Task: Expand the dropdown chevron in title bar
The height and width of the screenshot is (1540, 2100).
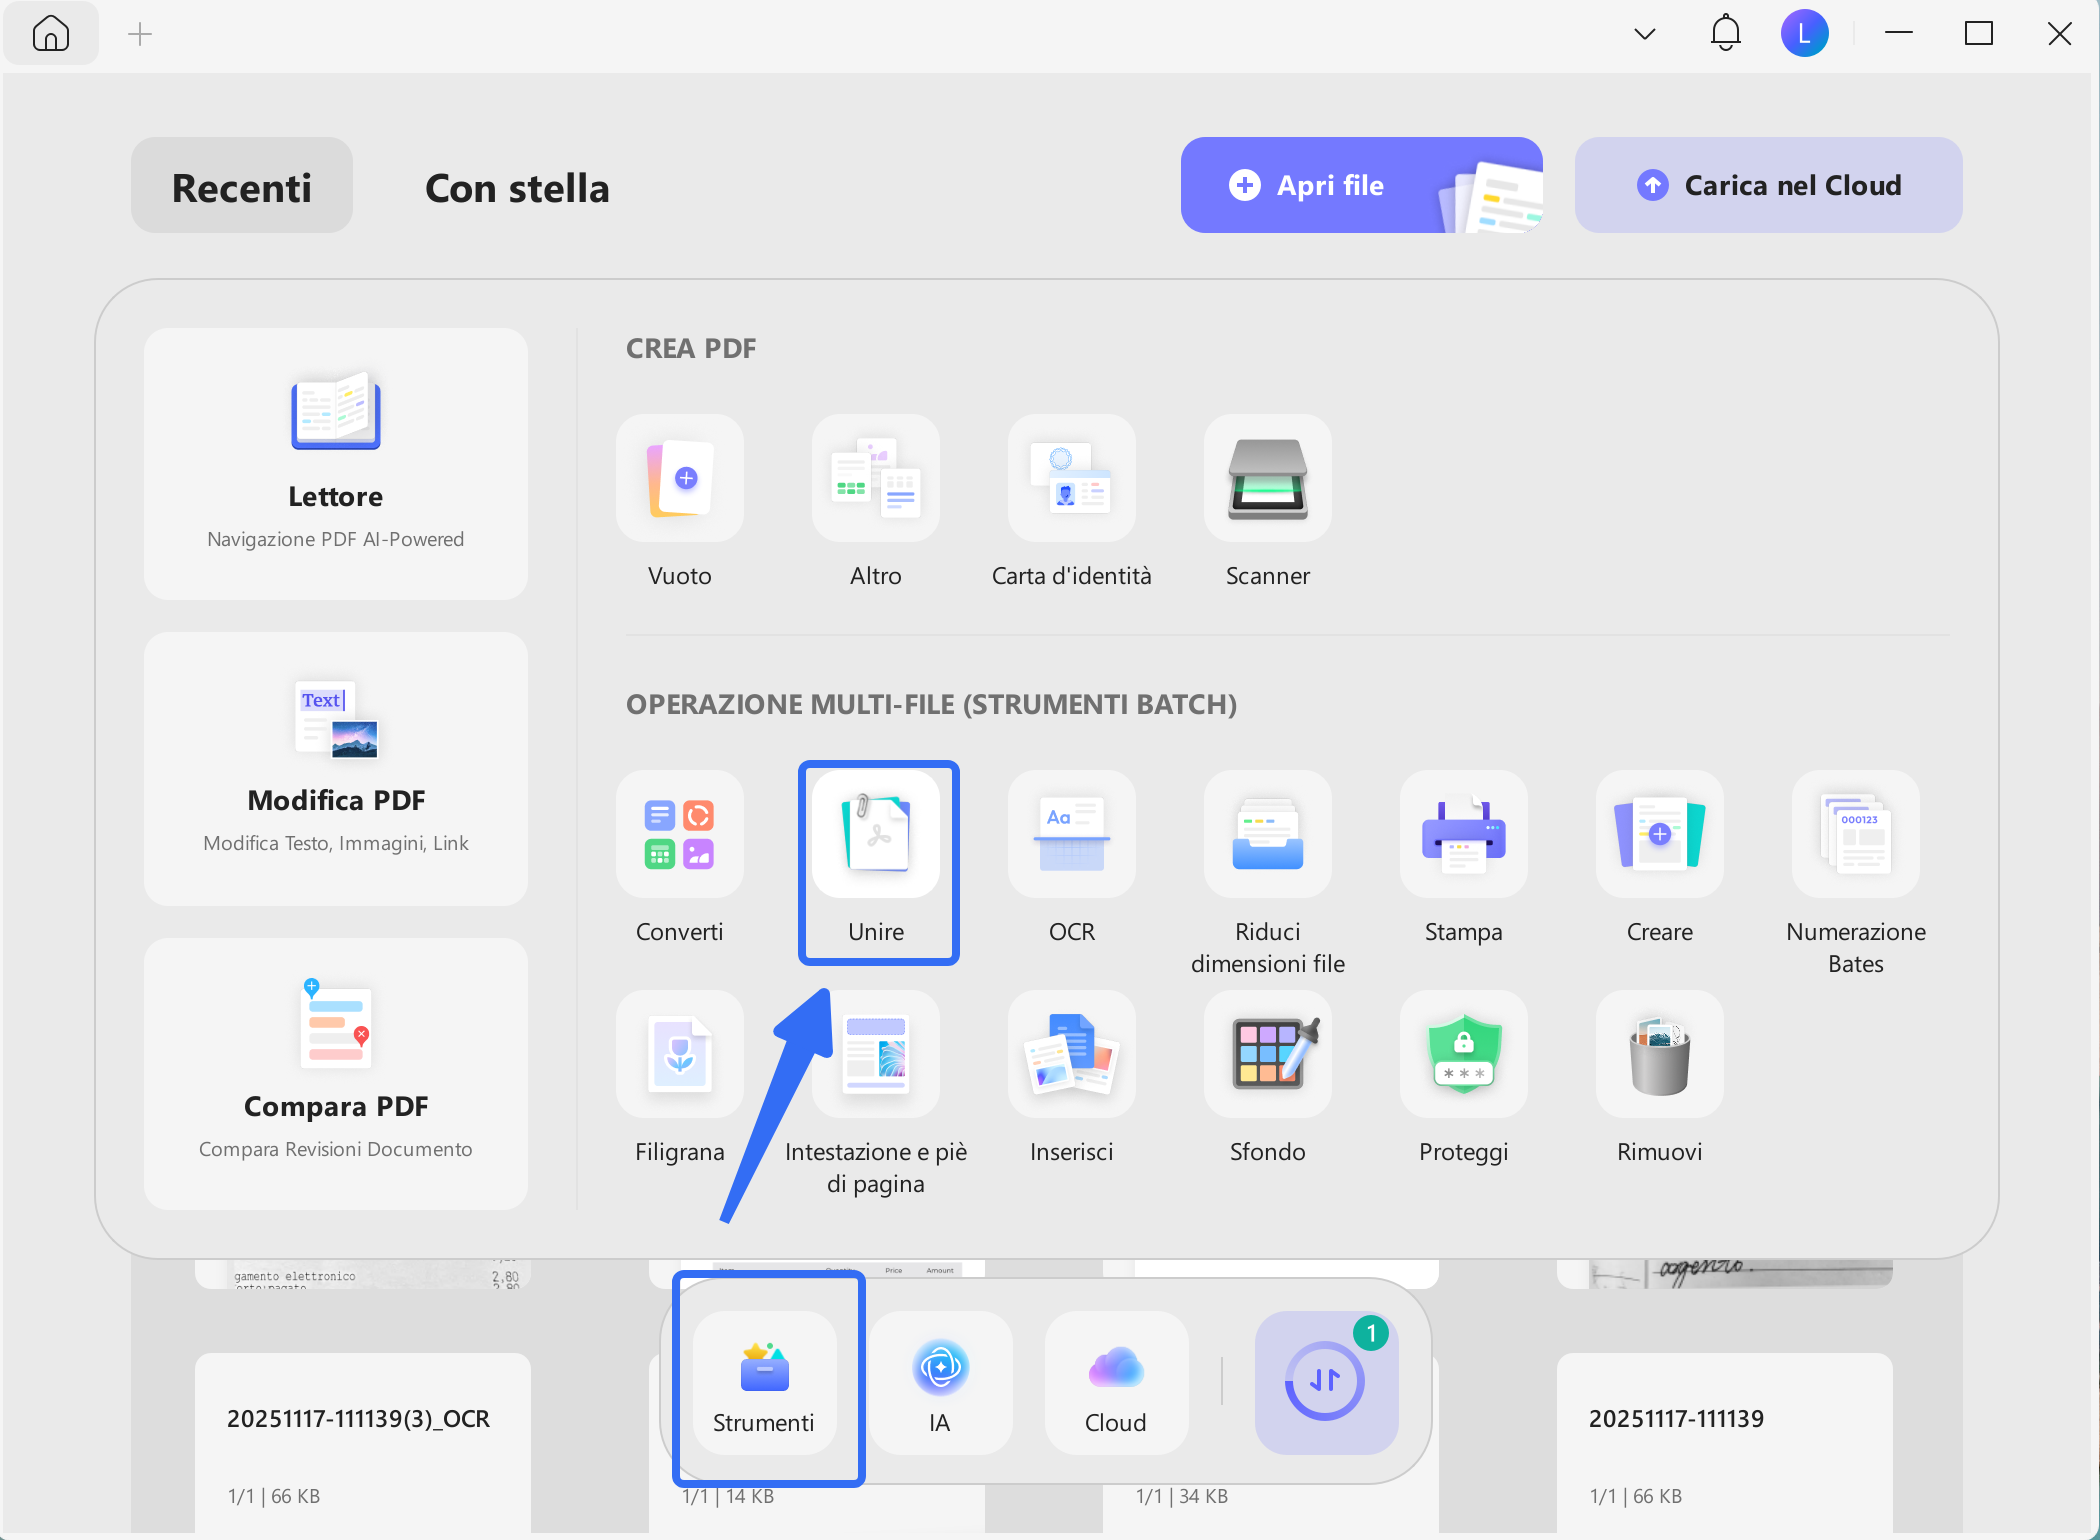Action: (x=1643, y=32)
